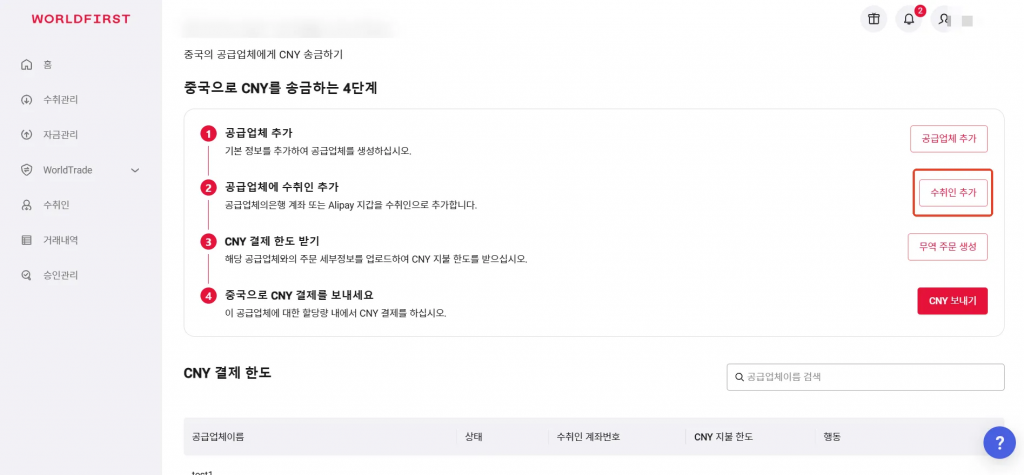Screen dimensions: 1024x475
Task: Click the red CNY 보내기 button
Action: 952,301
